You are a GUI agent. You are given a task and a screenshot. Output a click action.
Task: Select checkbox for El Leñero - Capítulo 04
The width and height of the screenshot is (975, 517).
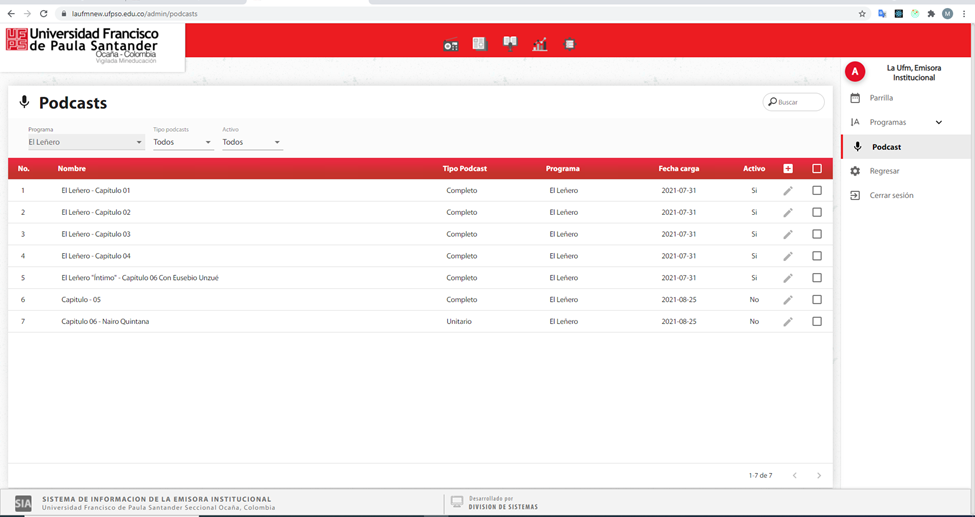coord(817,256)
